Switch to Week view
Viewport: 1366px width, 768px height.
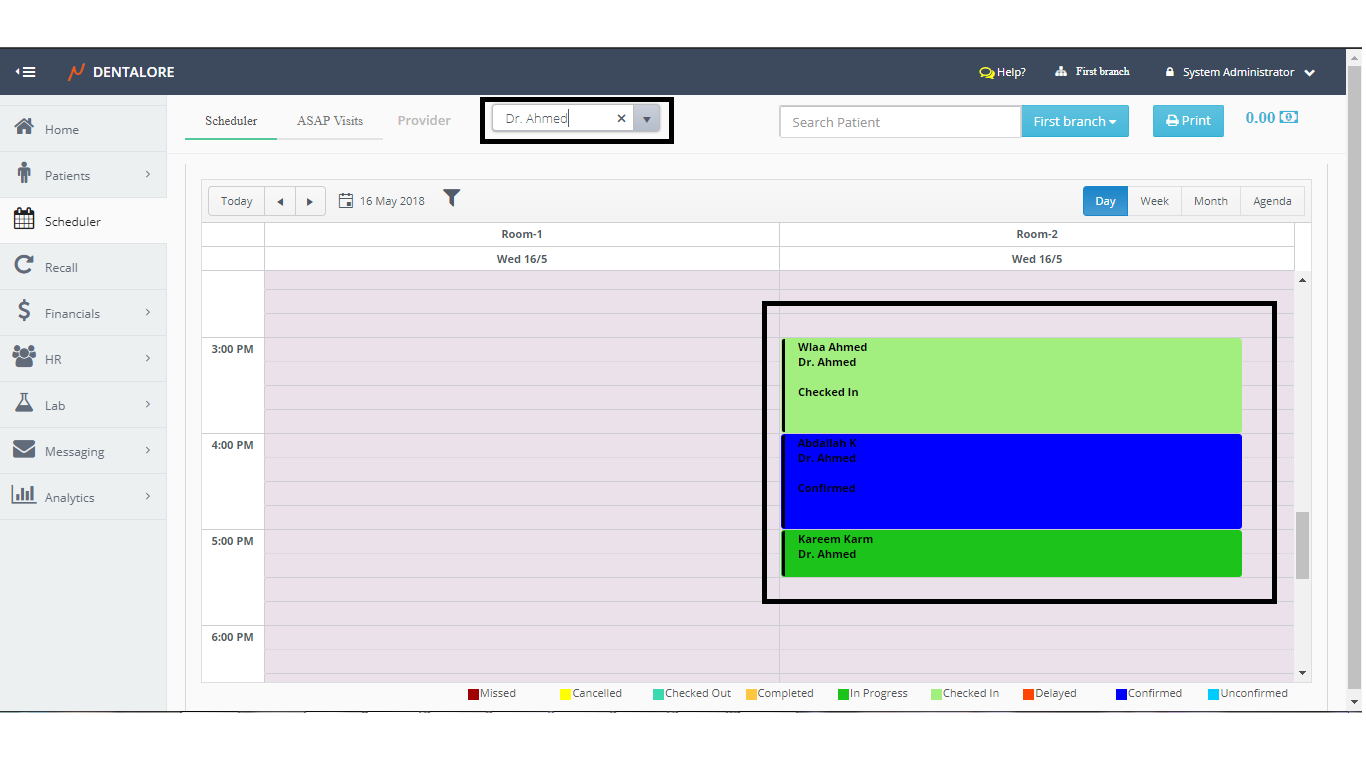1154,201
